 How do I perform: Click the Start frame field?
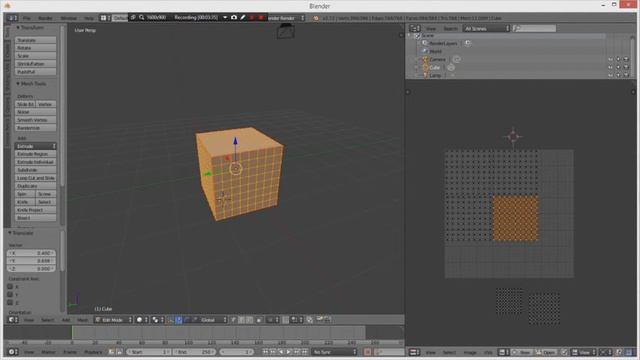[x=149, y=352]
